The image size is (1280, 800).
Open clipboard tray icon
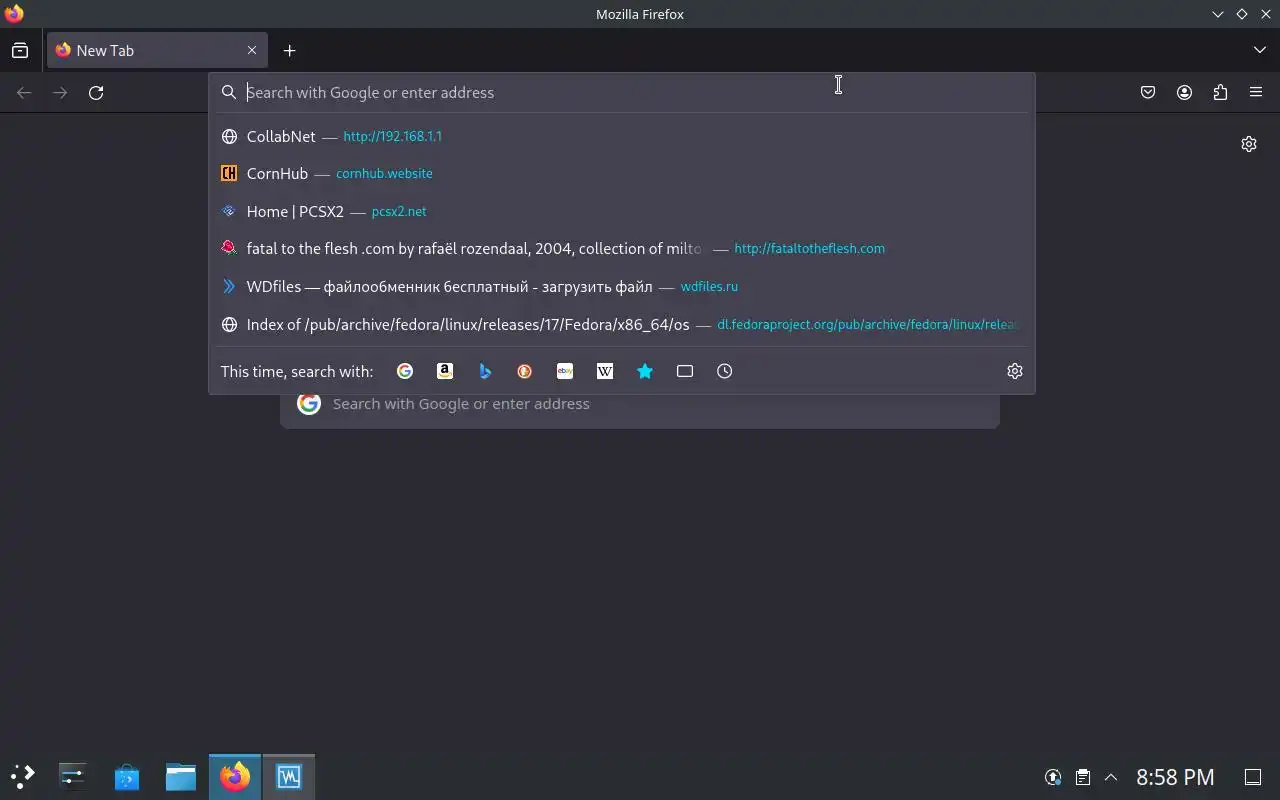[1082, 777]
